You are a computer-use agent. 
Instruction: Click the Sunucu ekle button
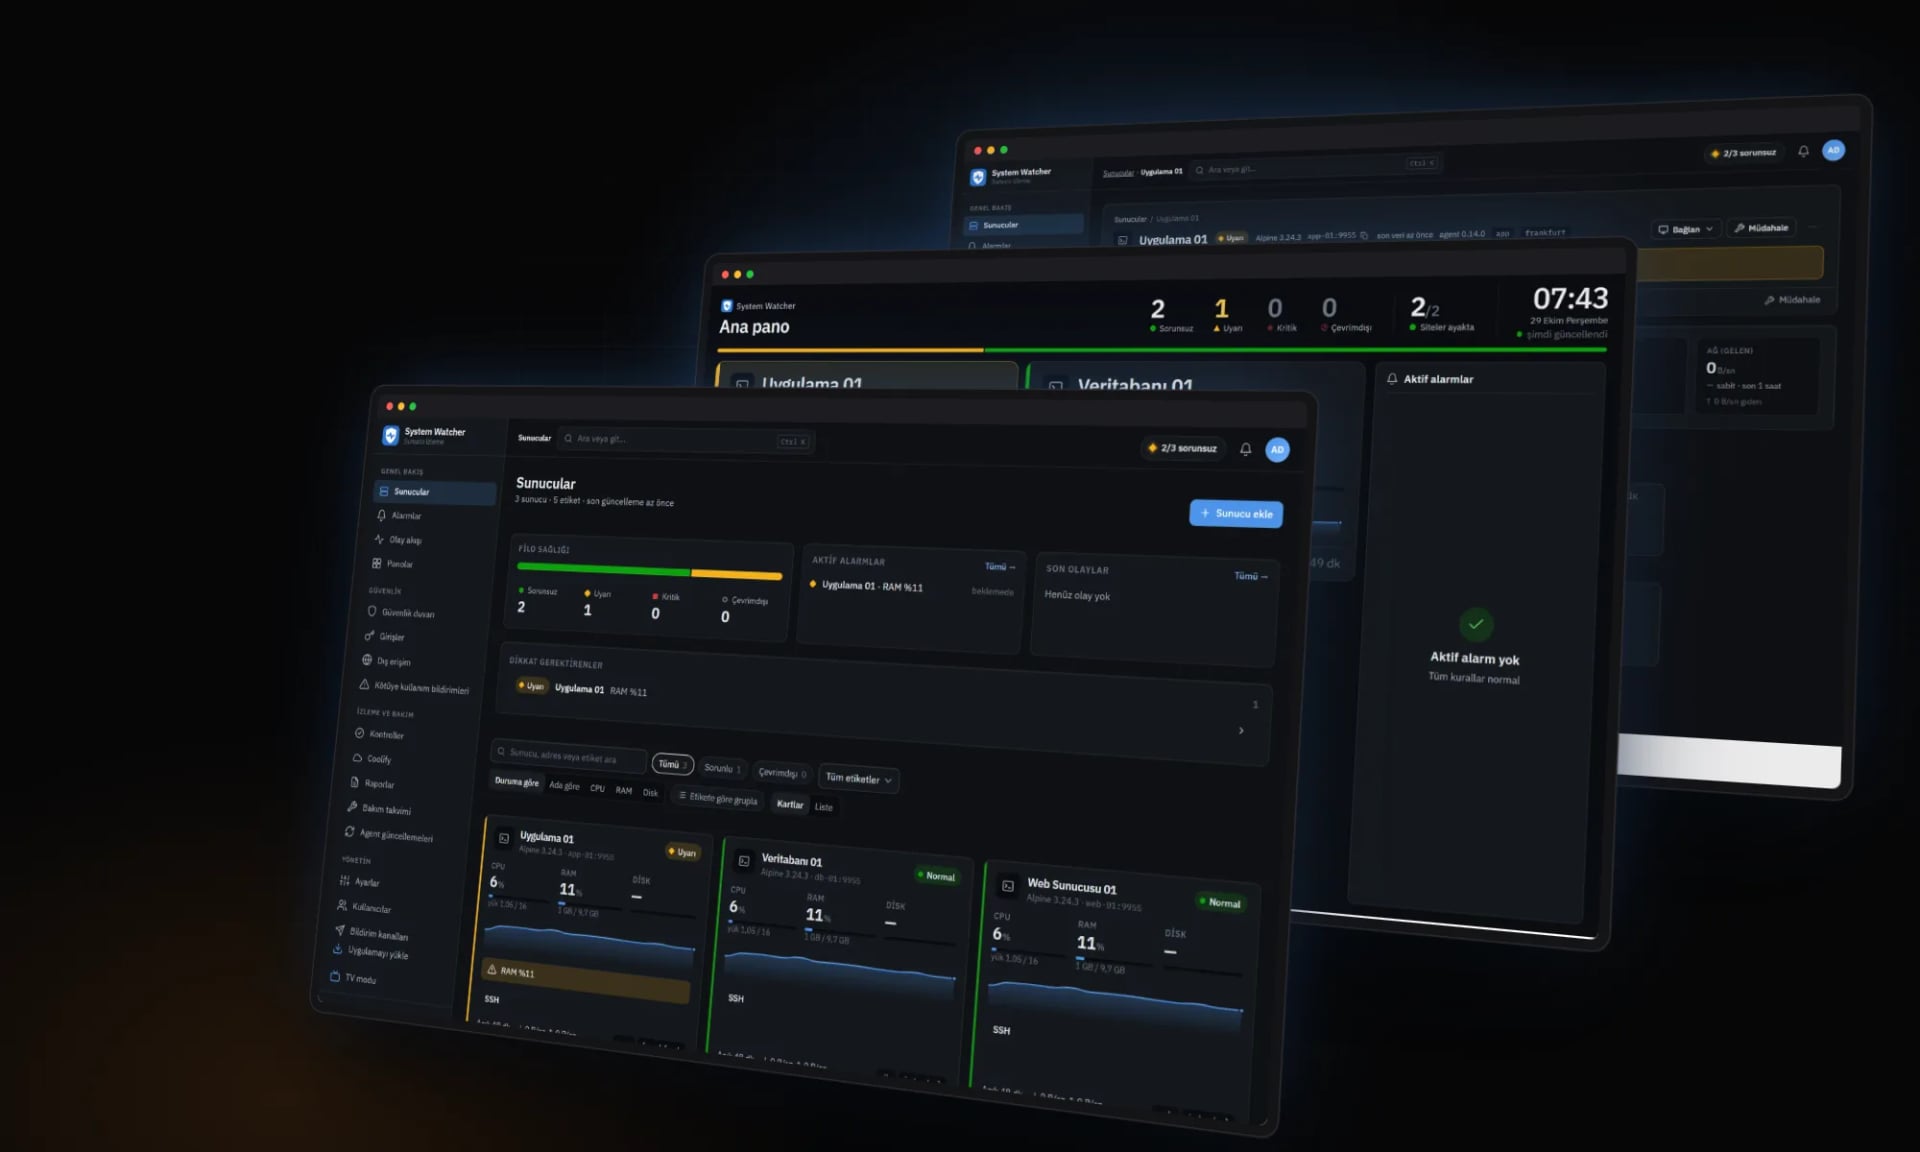coord(1236,513)
